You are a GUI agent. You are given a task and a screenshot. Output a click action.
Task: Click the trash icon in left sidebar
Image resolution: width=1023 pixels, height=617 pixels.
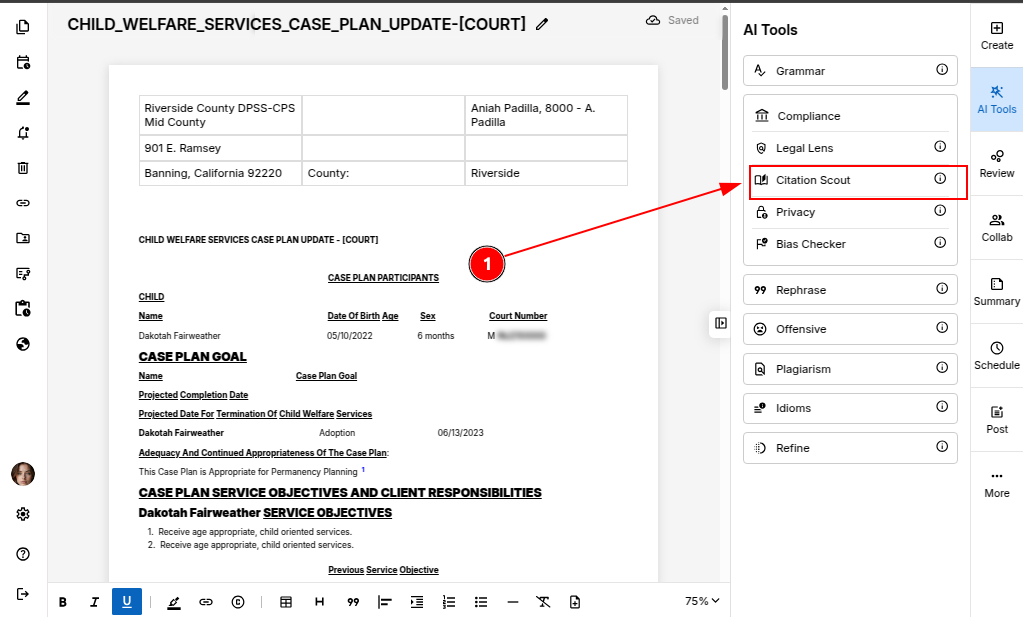coord(23,168)
